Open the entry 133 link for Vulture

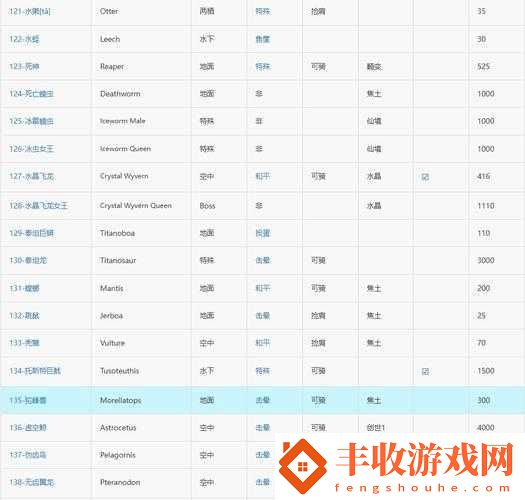coord(24,343)
